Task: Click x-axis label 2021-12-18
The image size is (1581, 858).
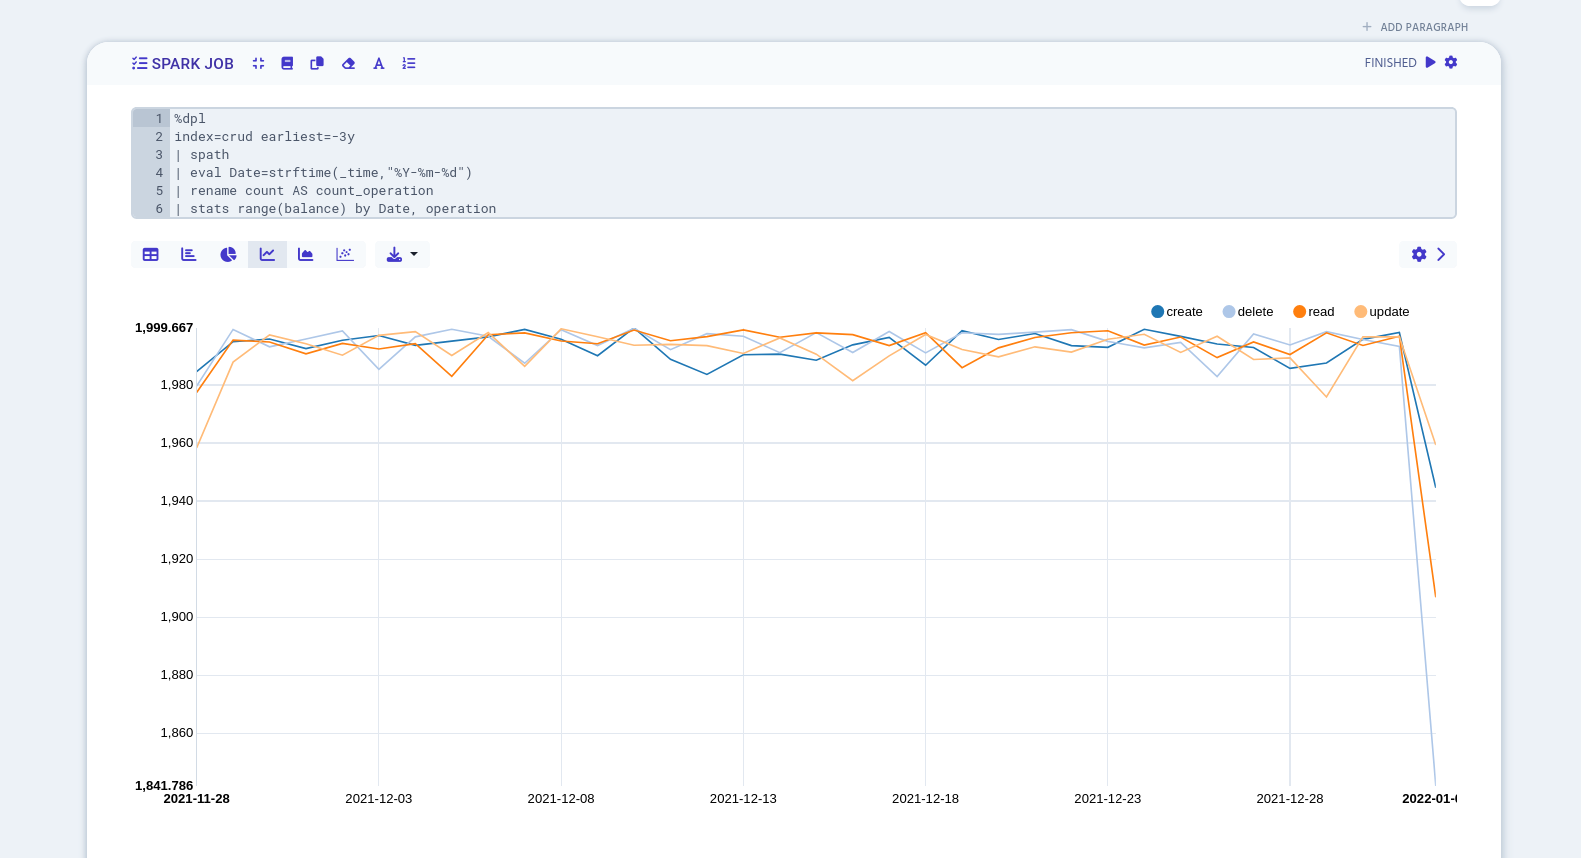Action: tap(925, 799)
